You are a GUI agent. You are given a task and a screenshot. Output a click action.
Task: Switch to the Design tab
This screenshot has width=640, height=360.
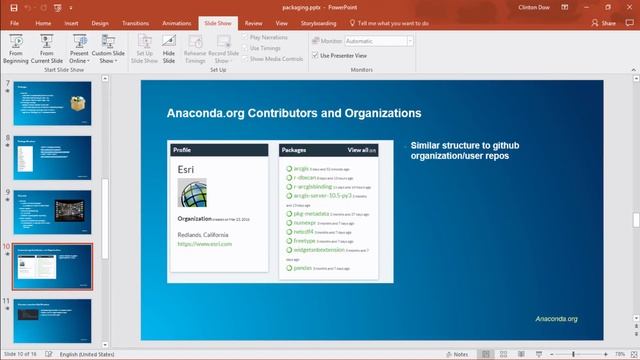[100, 23]
